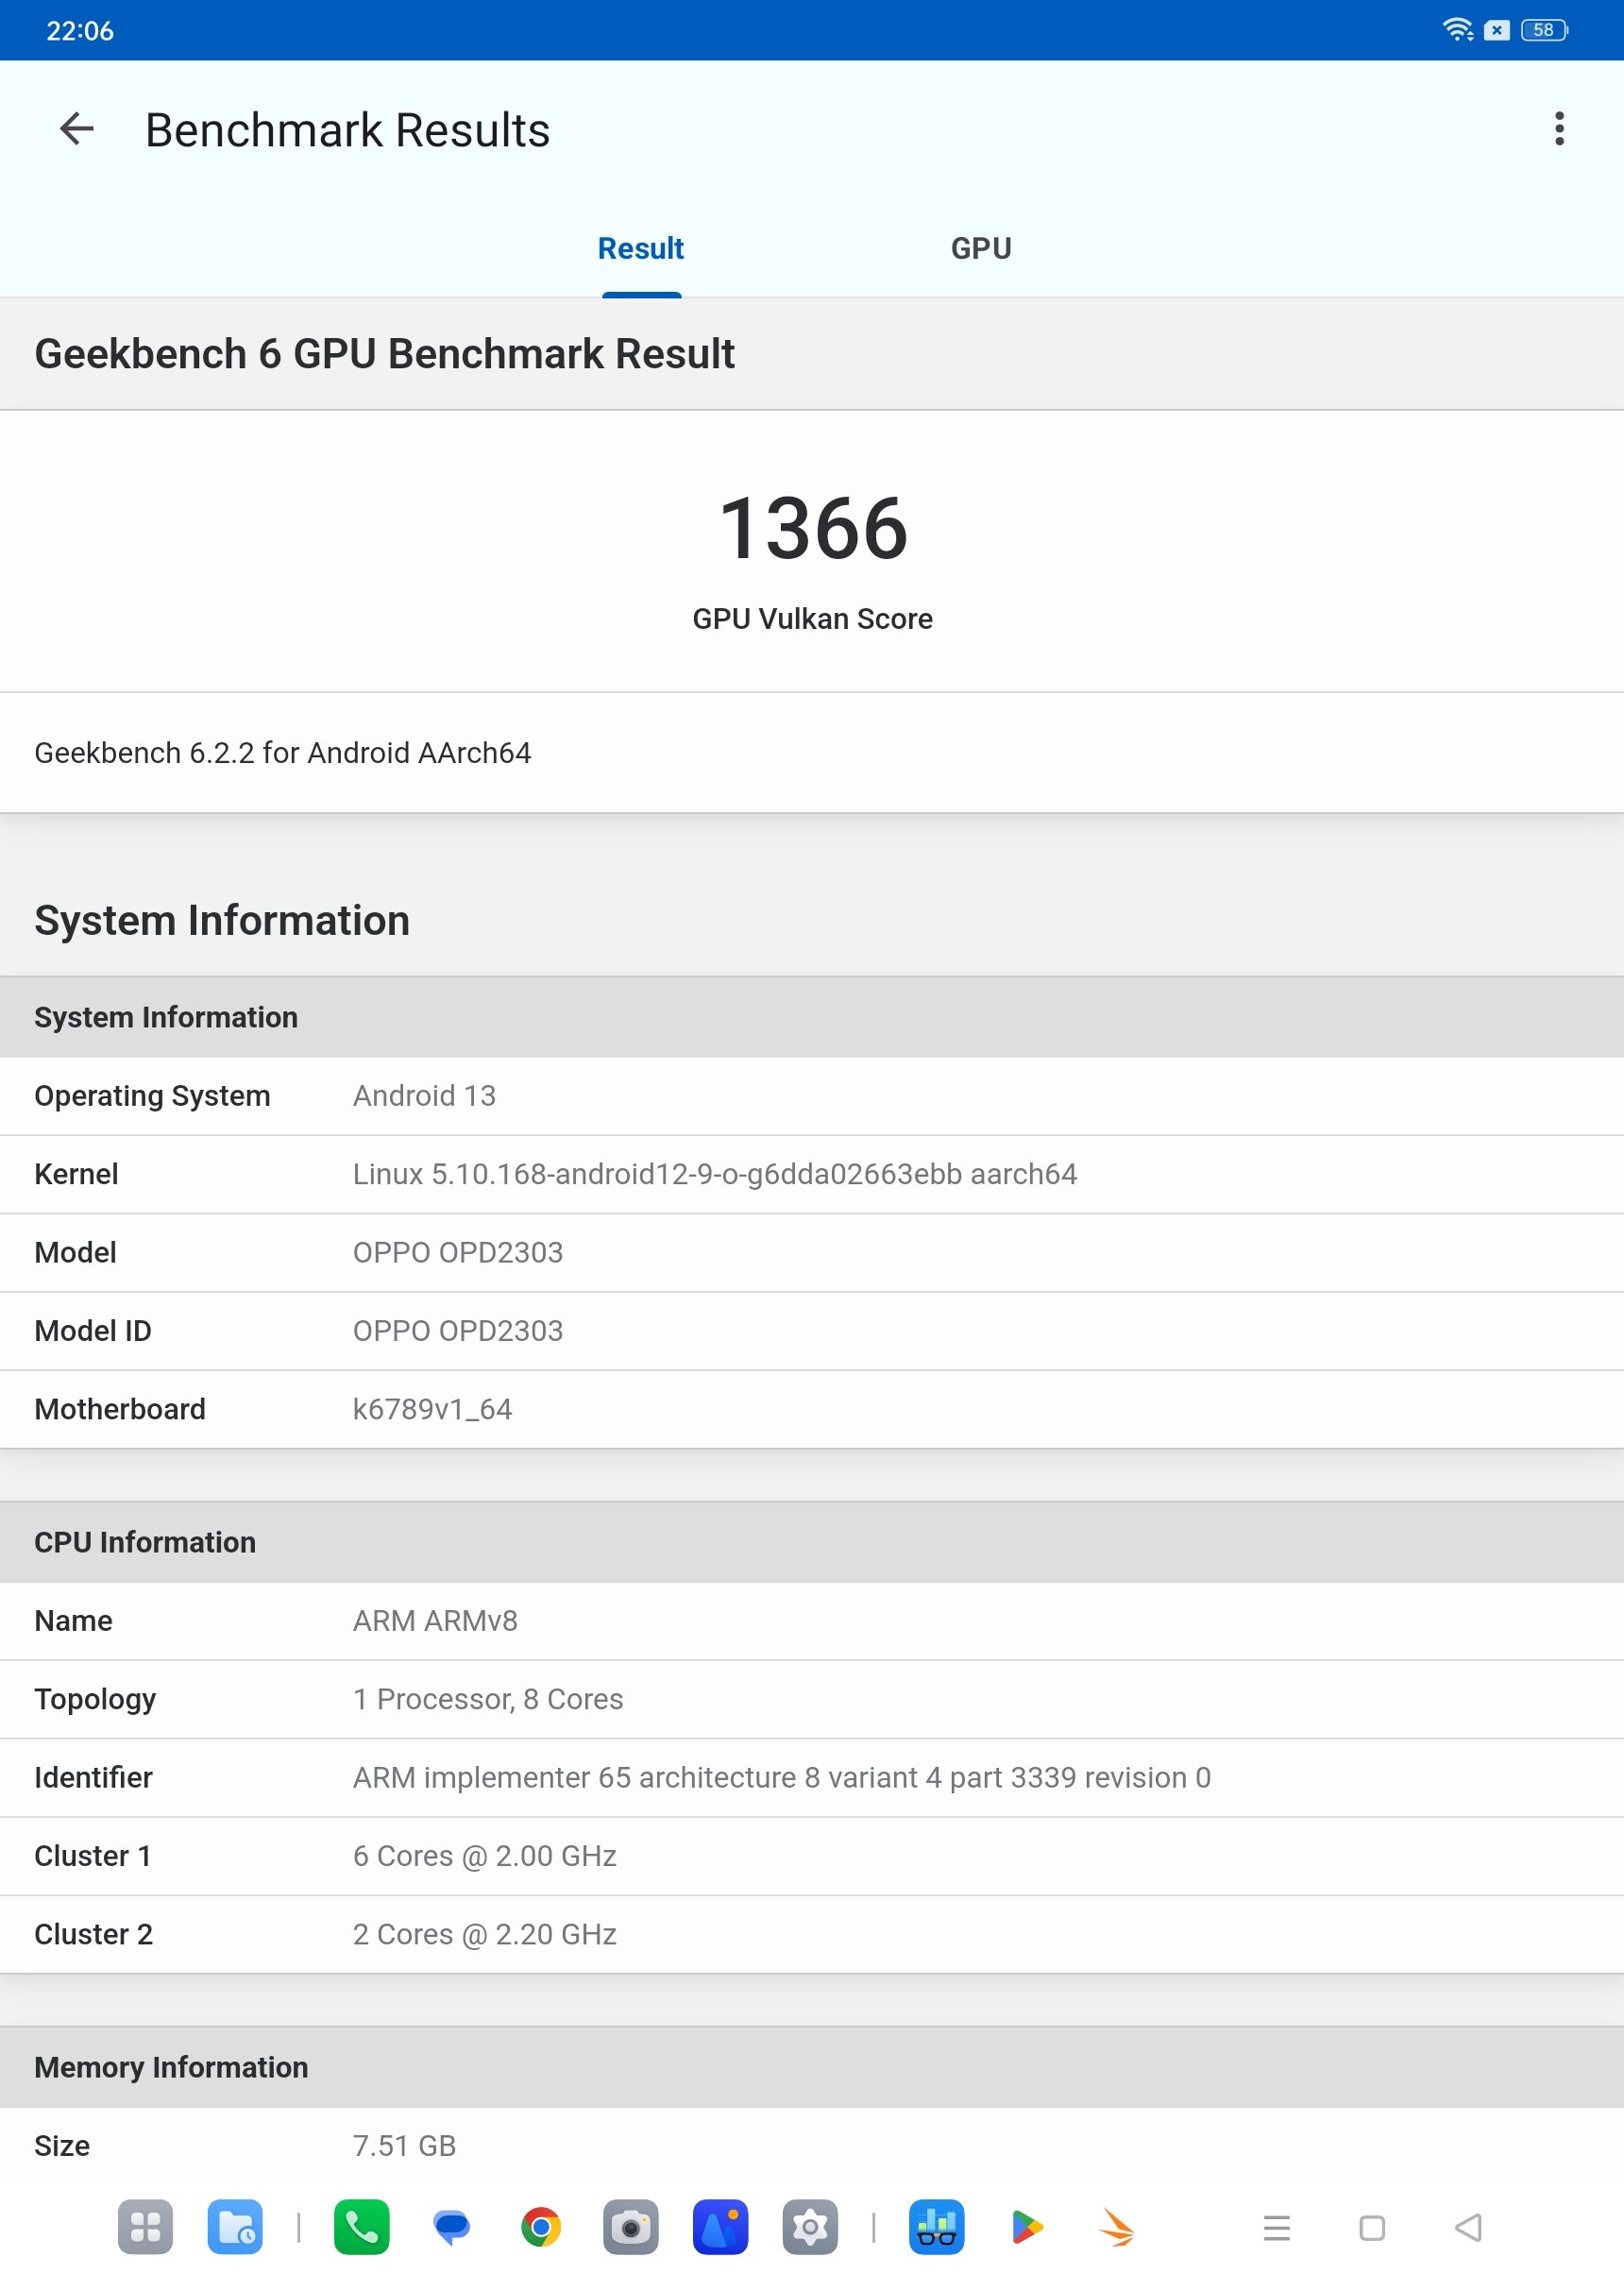1624x2274 pixels.
Task: Open the app drawer grid icon
Action: [x=145, y=2226]
